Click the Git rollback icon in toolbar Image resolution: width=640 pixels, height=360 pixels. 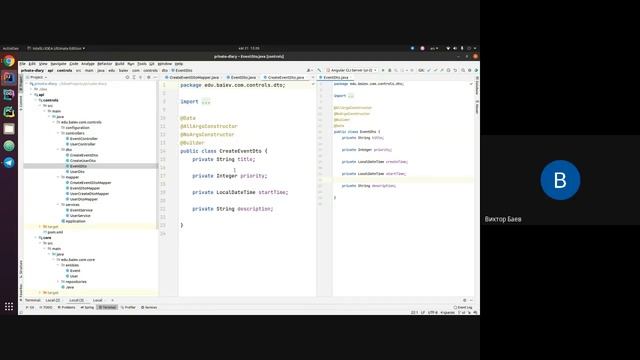coord(455,70)
